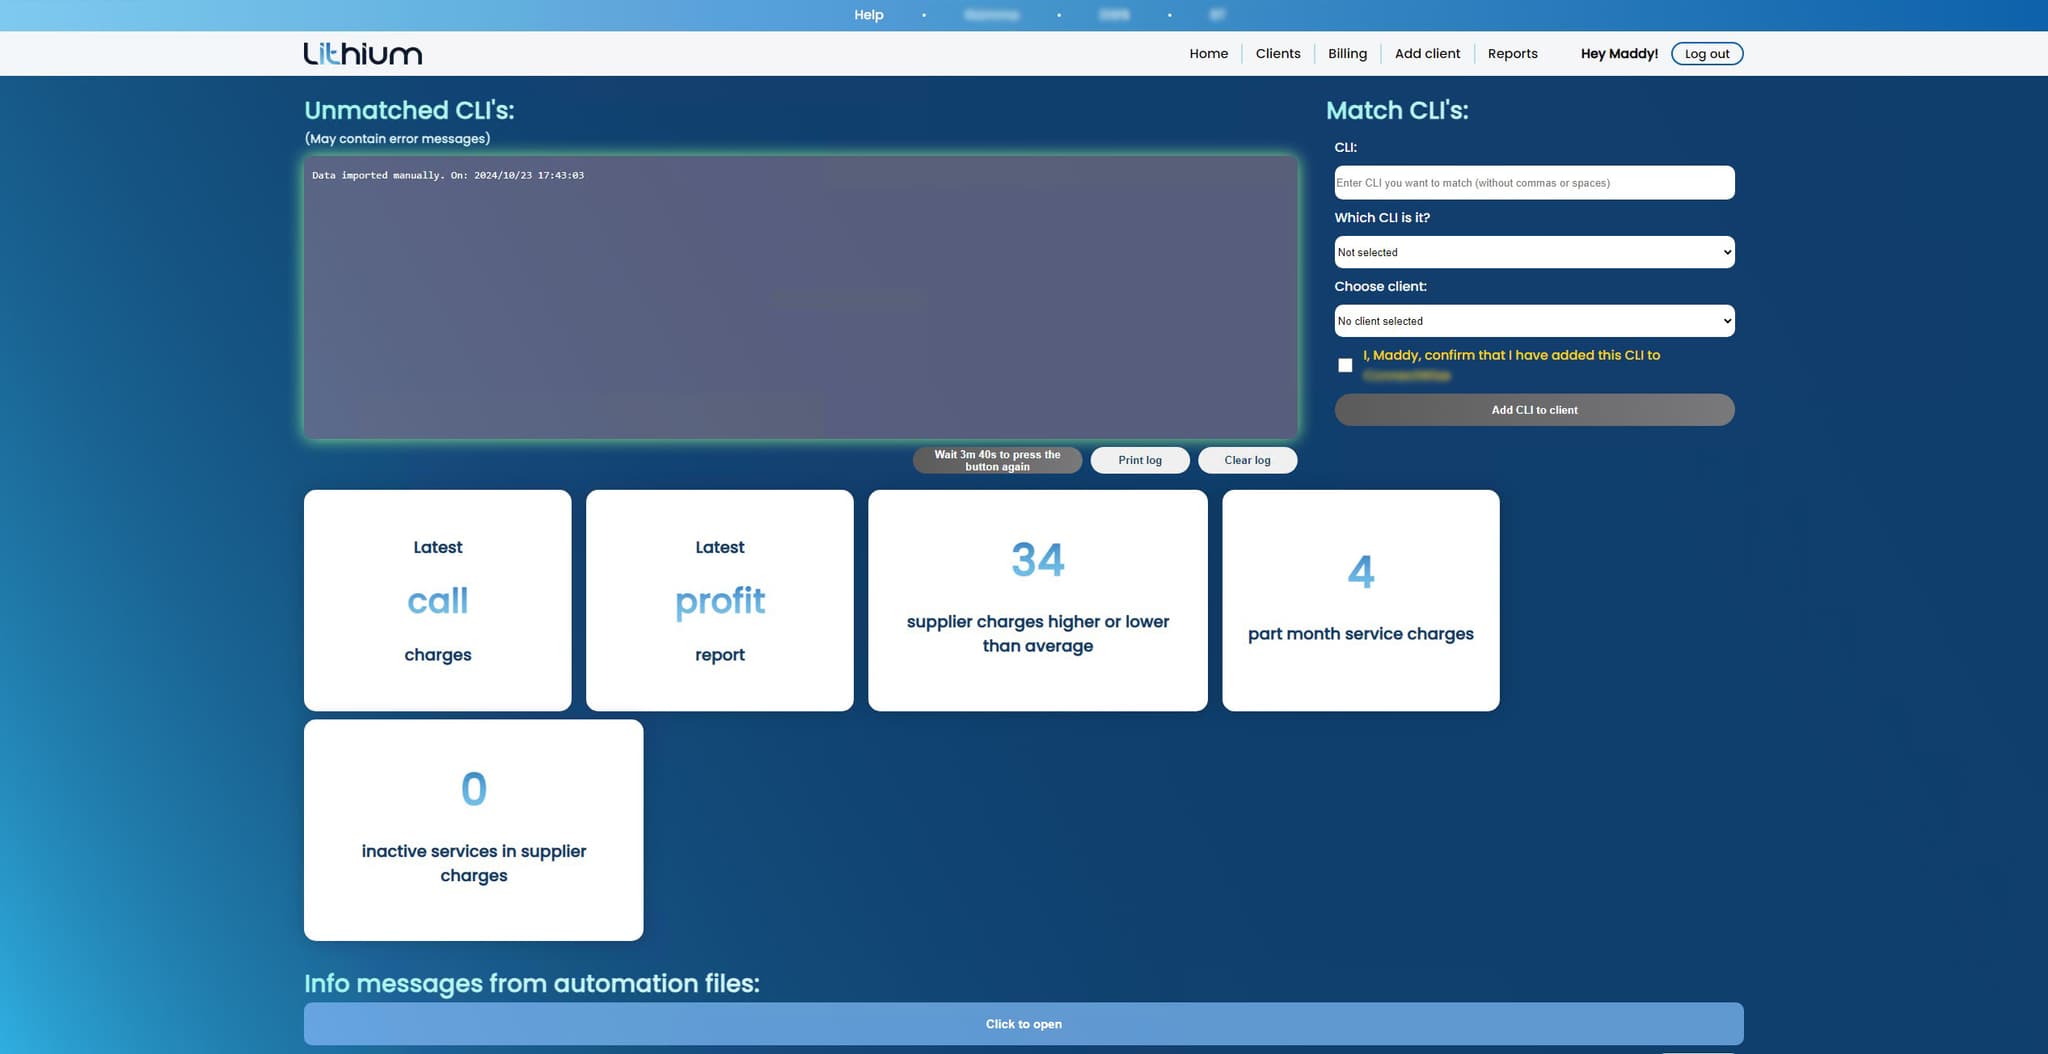Click the CLI entry input field
Image resolution: width=2048 pixels, height=1054 pixels.
[1533, 182]
